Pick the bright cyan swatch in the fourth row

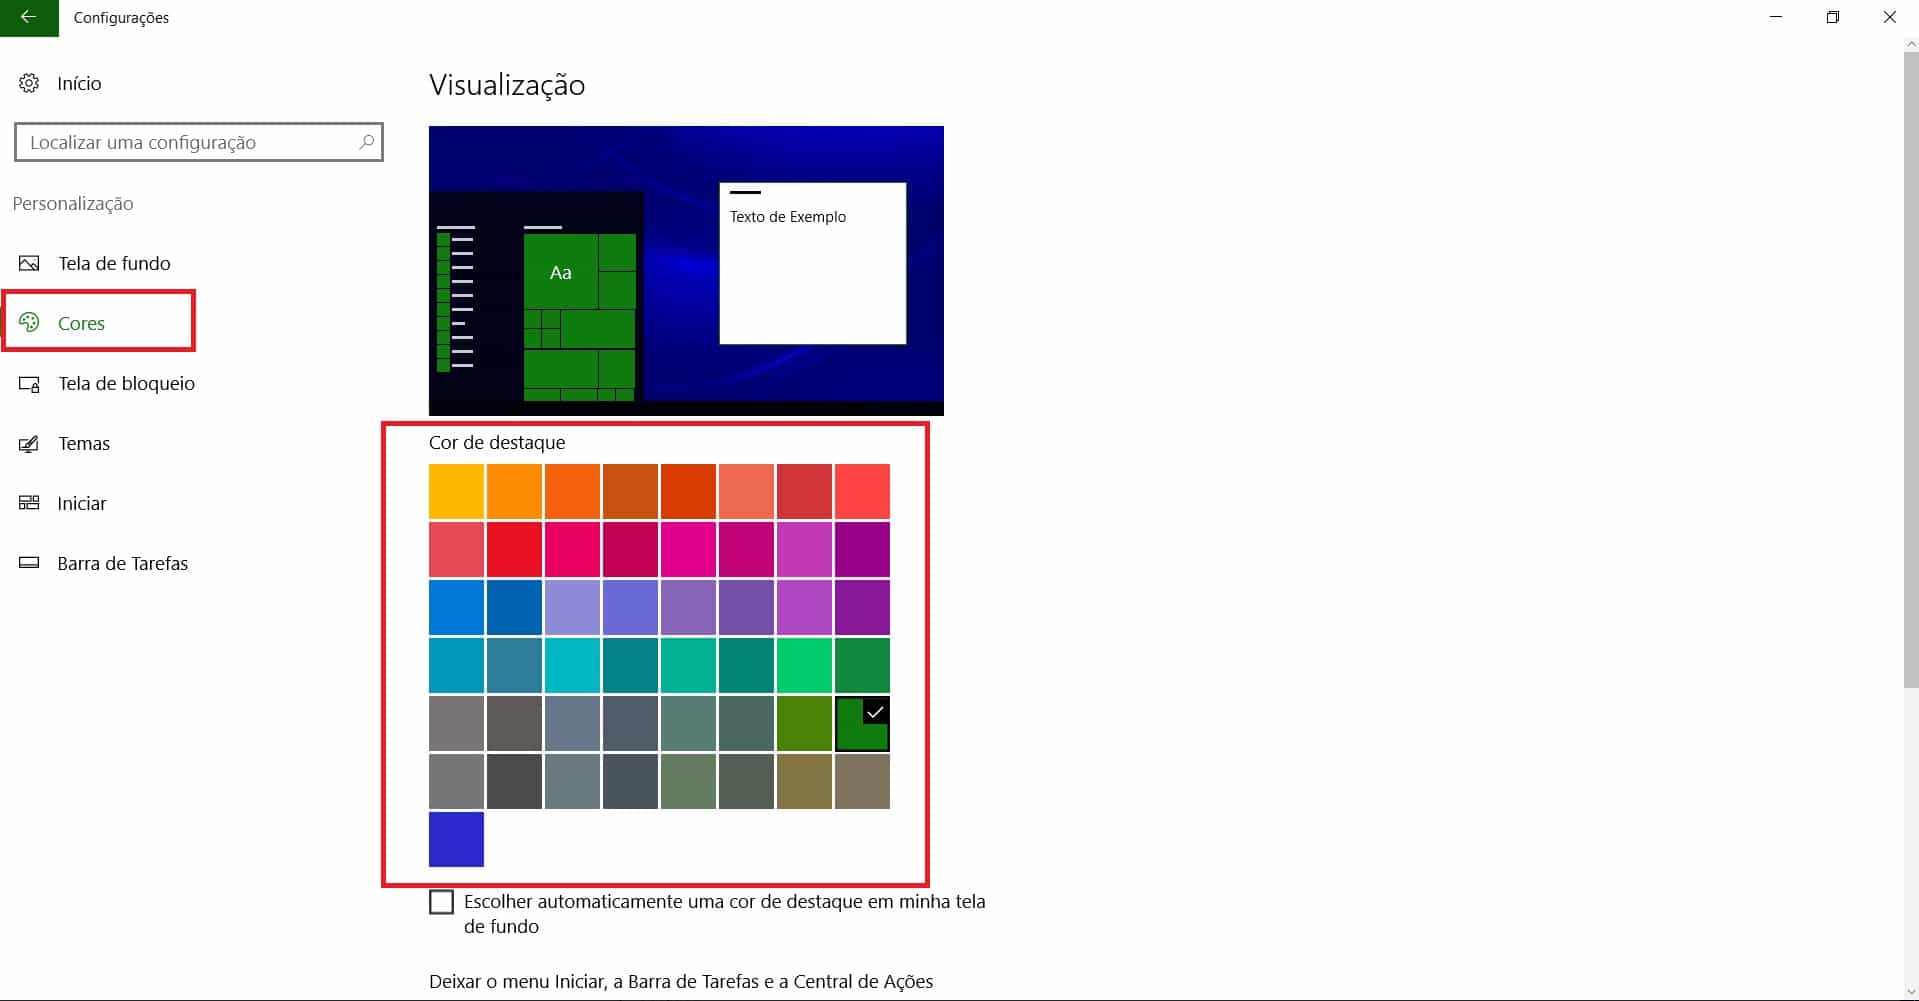point(572,665)
